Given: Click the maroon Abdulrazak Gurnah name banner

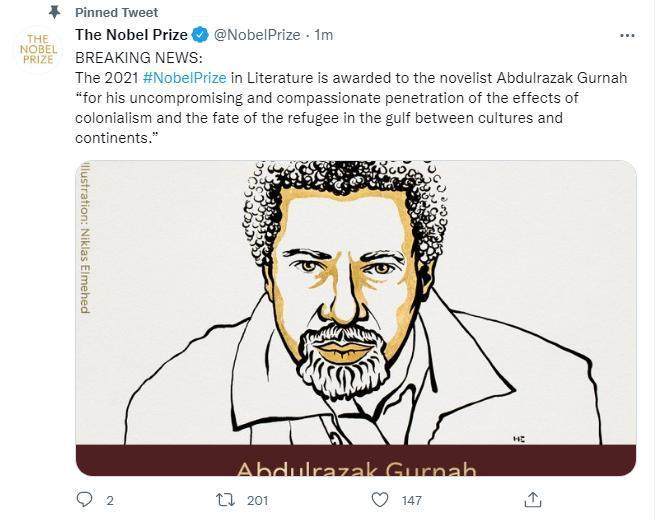Looking at the screenshot, I should (356, 462).
